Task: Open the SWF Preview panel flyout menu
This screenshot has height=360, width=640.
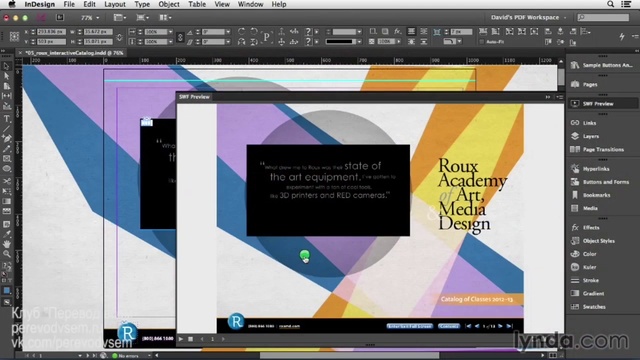Action: click(x=560, y=97)
